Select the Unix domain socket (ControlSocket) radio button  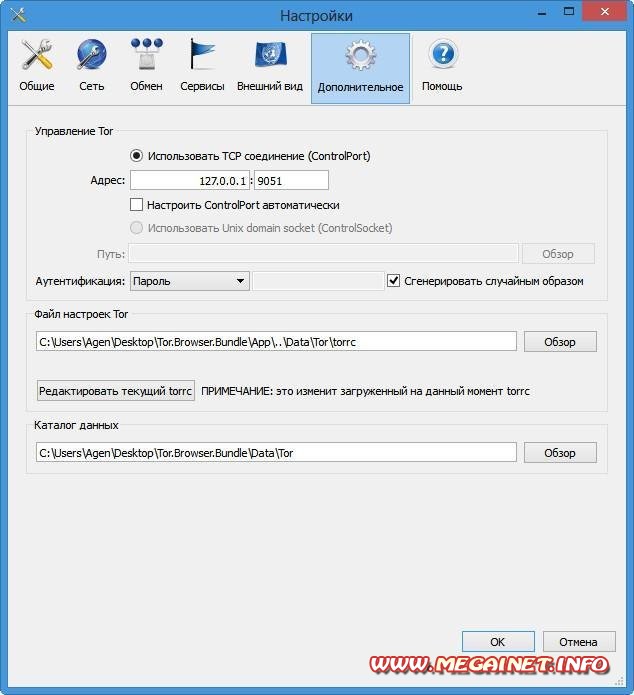pos(136,228)
